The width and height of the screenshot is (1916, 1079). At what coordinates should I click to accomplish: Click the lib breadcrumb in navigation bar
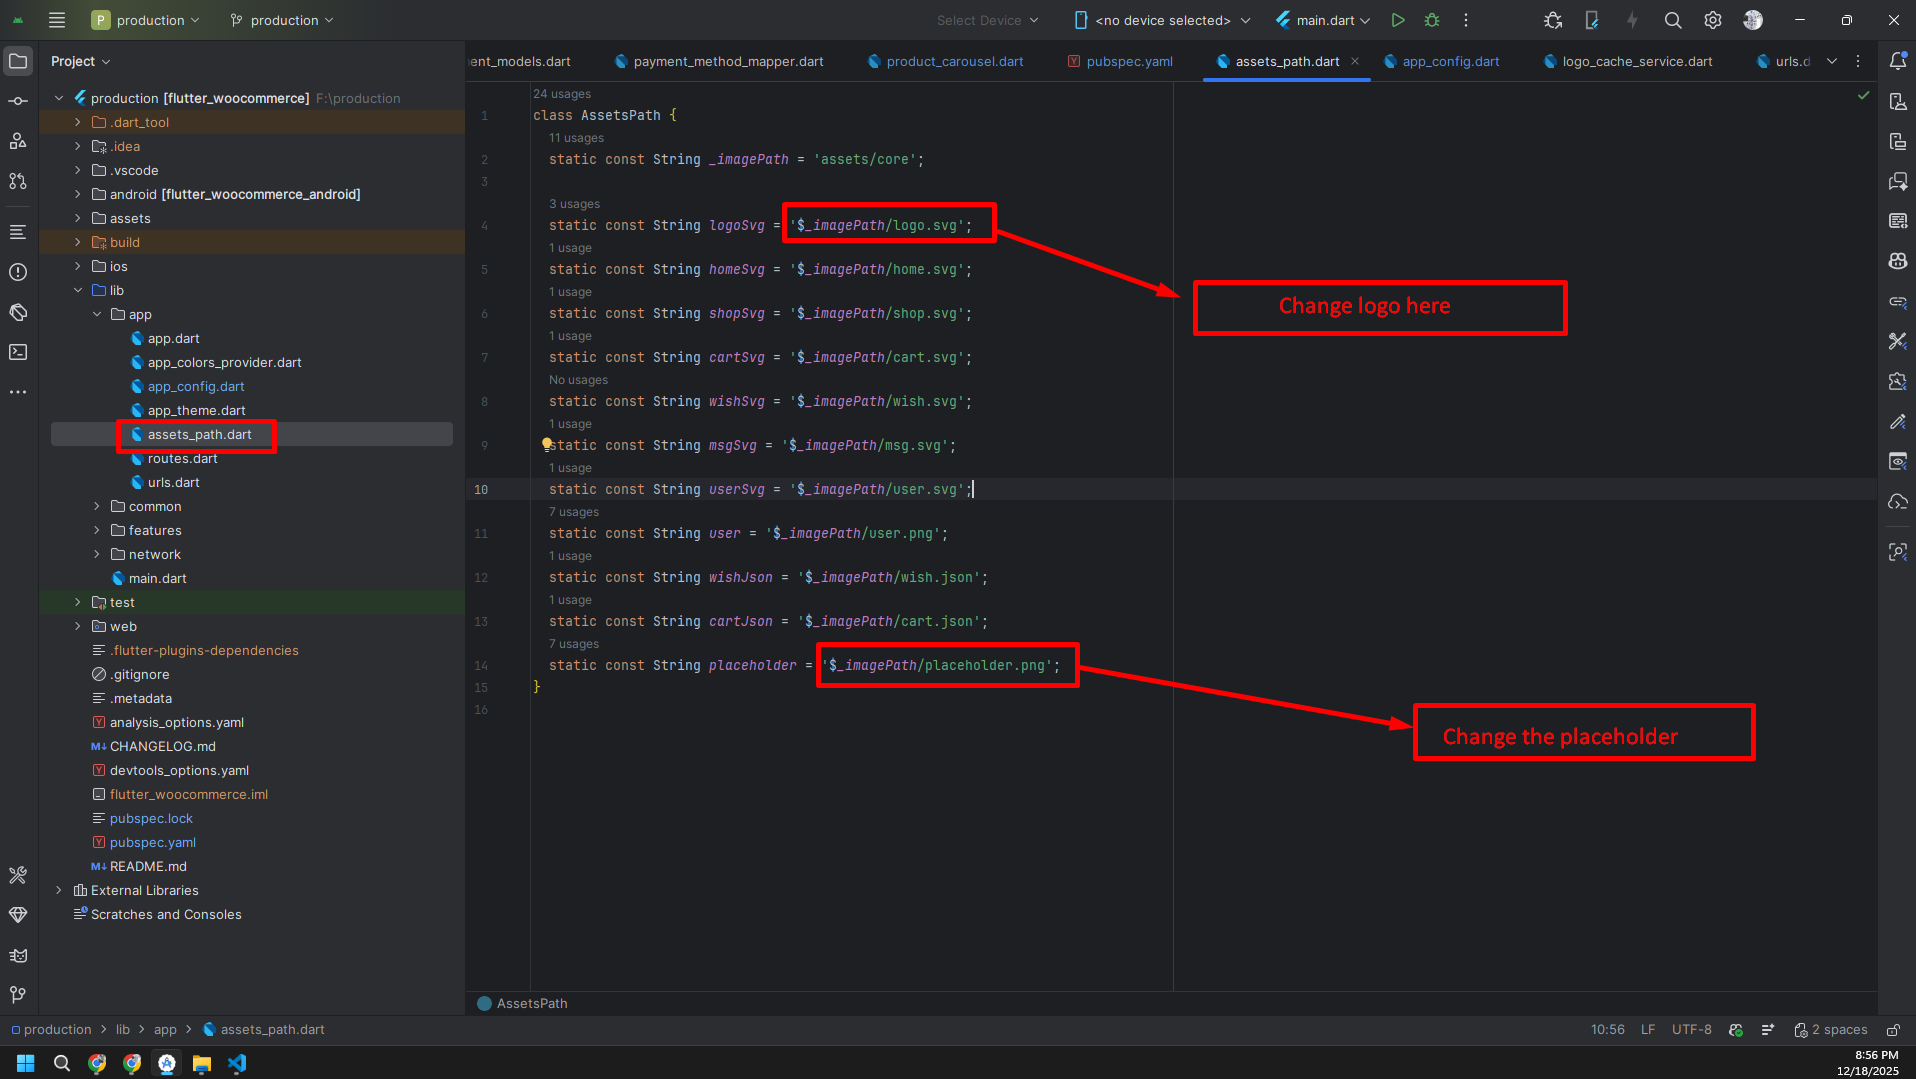(123, 1029)
